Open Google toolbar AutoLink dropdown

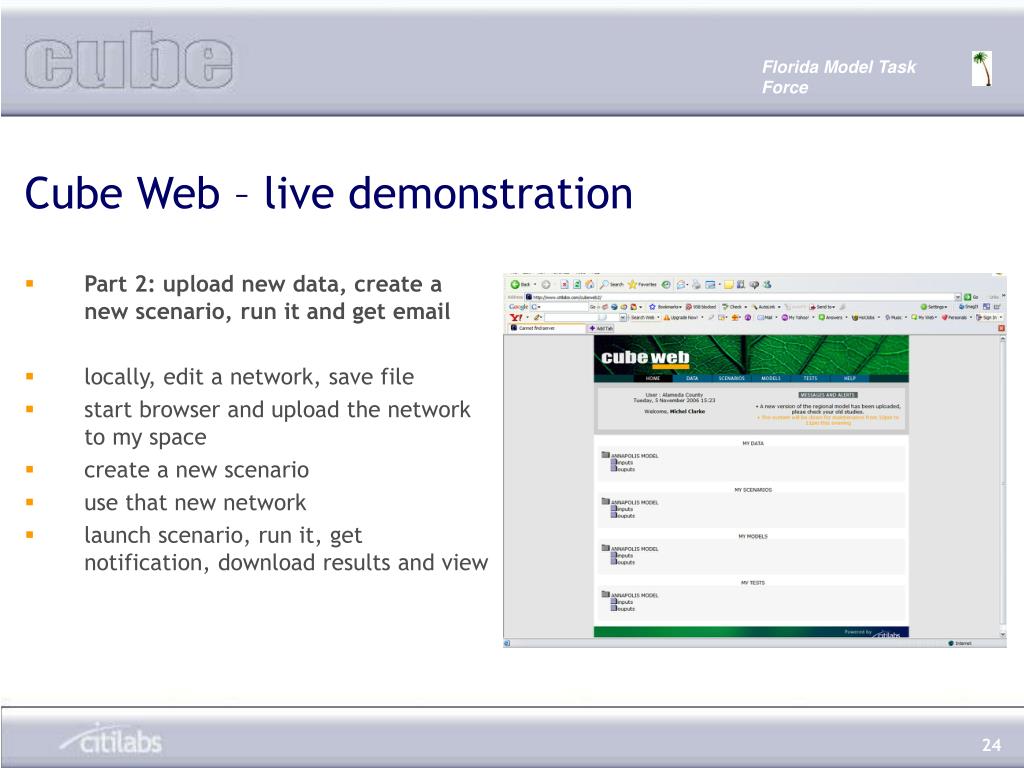(766, 307)
